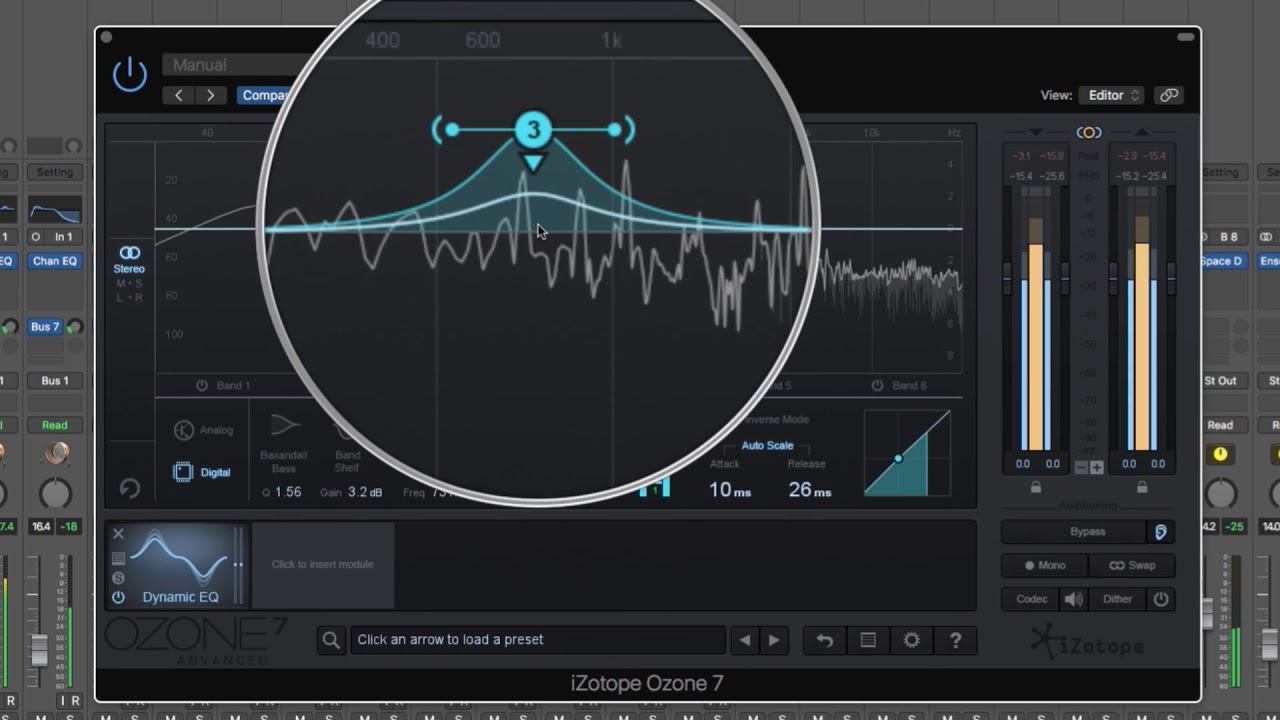Click the meter scale plus button
Screen dimensions: 1280x720
click(1096, 467)
